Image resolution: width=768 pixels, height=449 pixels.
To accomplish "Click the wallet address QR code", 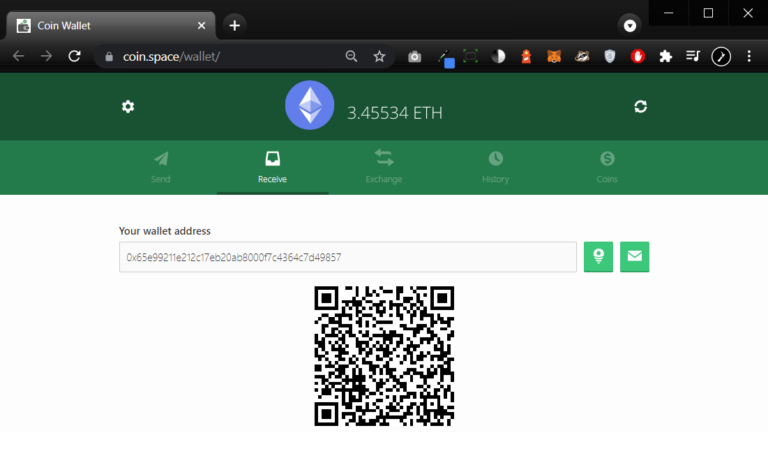I will pyautogui.click(x=384, y=356).
